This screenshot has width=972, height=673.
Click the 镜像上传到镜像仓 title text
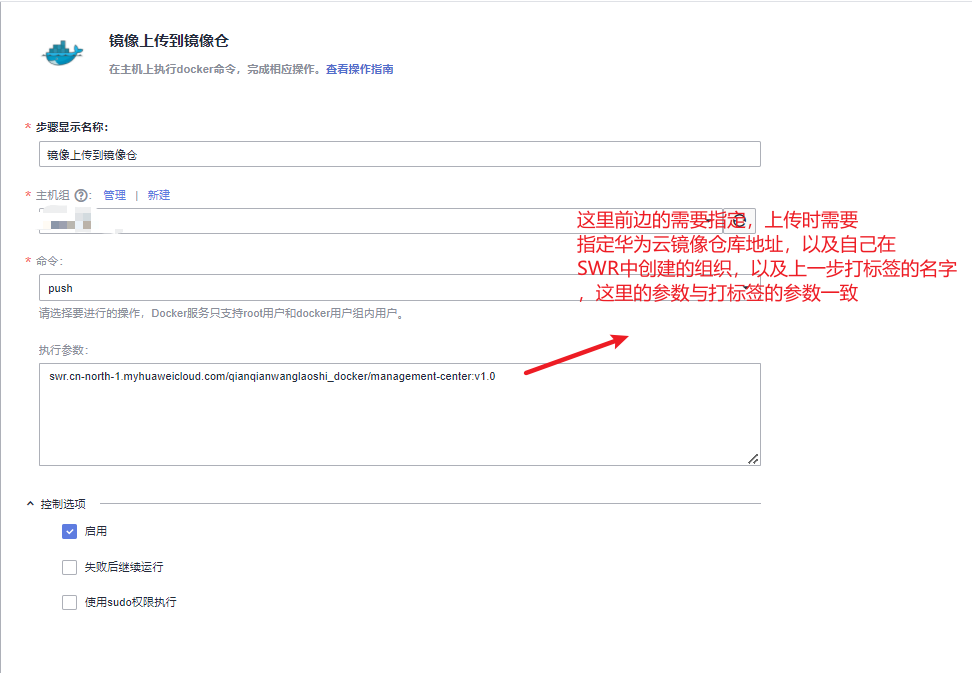(169, 41)
